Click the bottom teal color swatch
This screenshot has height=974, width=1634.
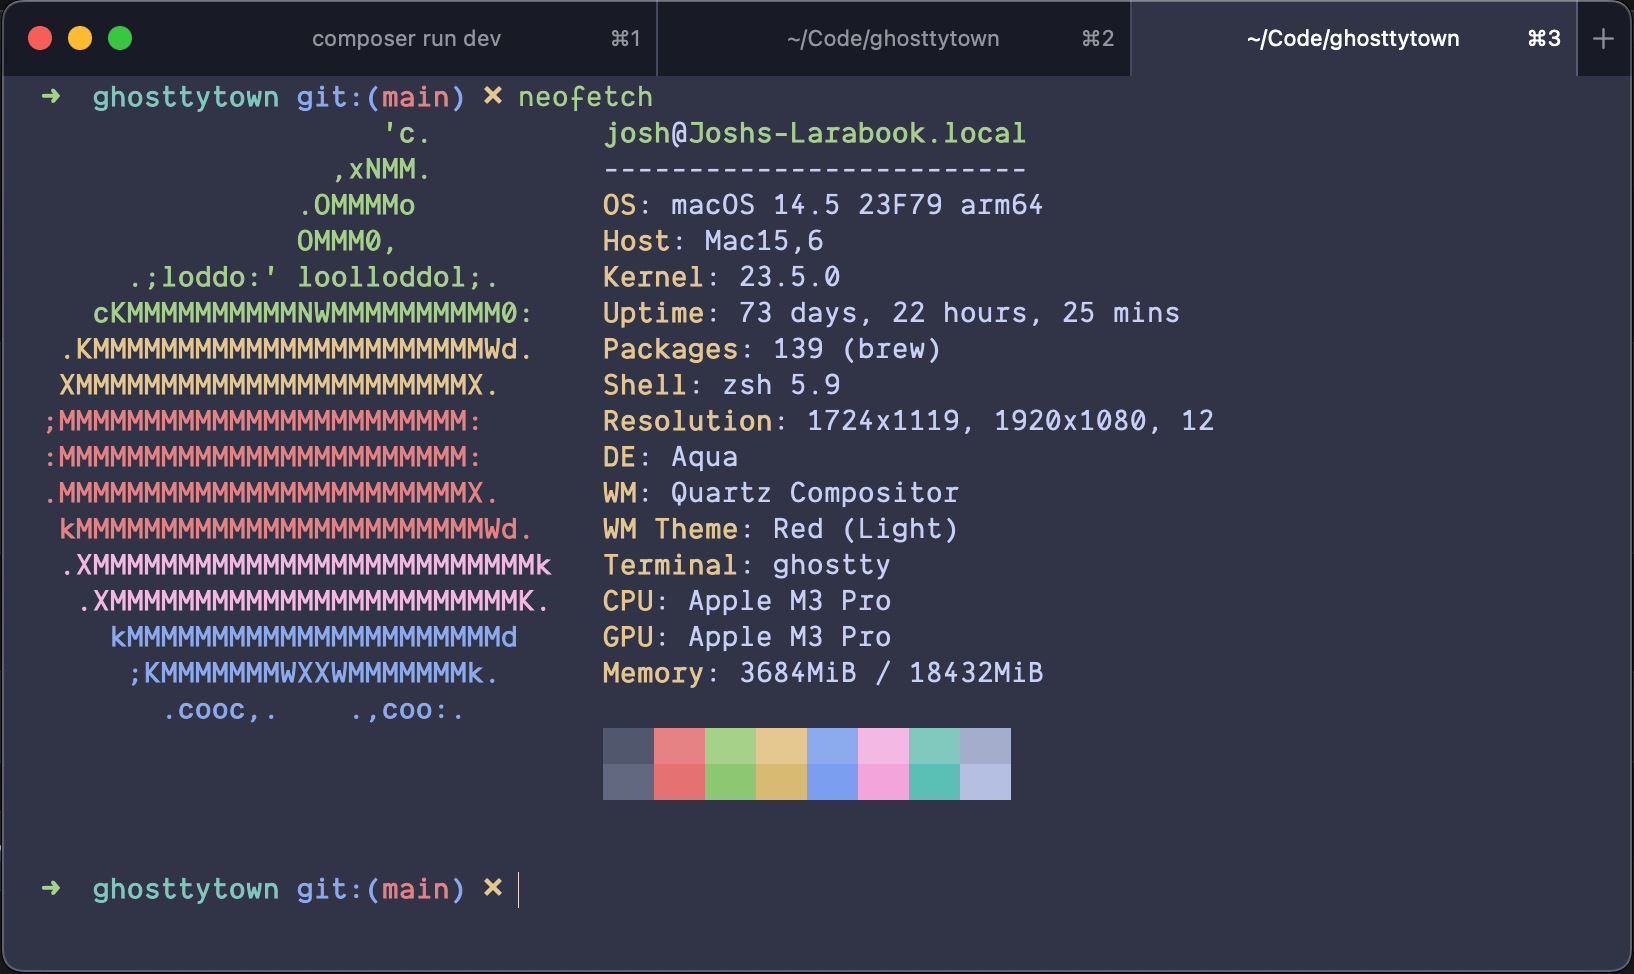tap(934, 782)
